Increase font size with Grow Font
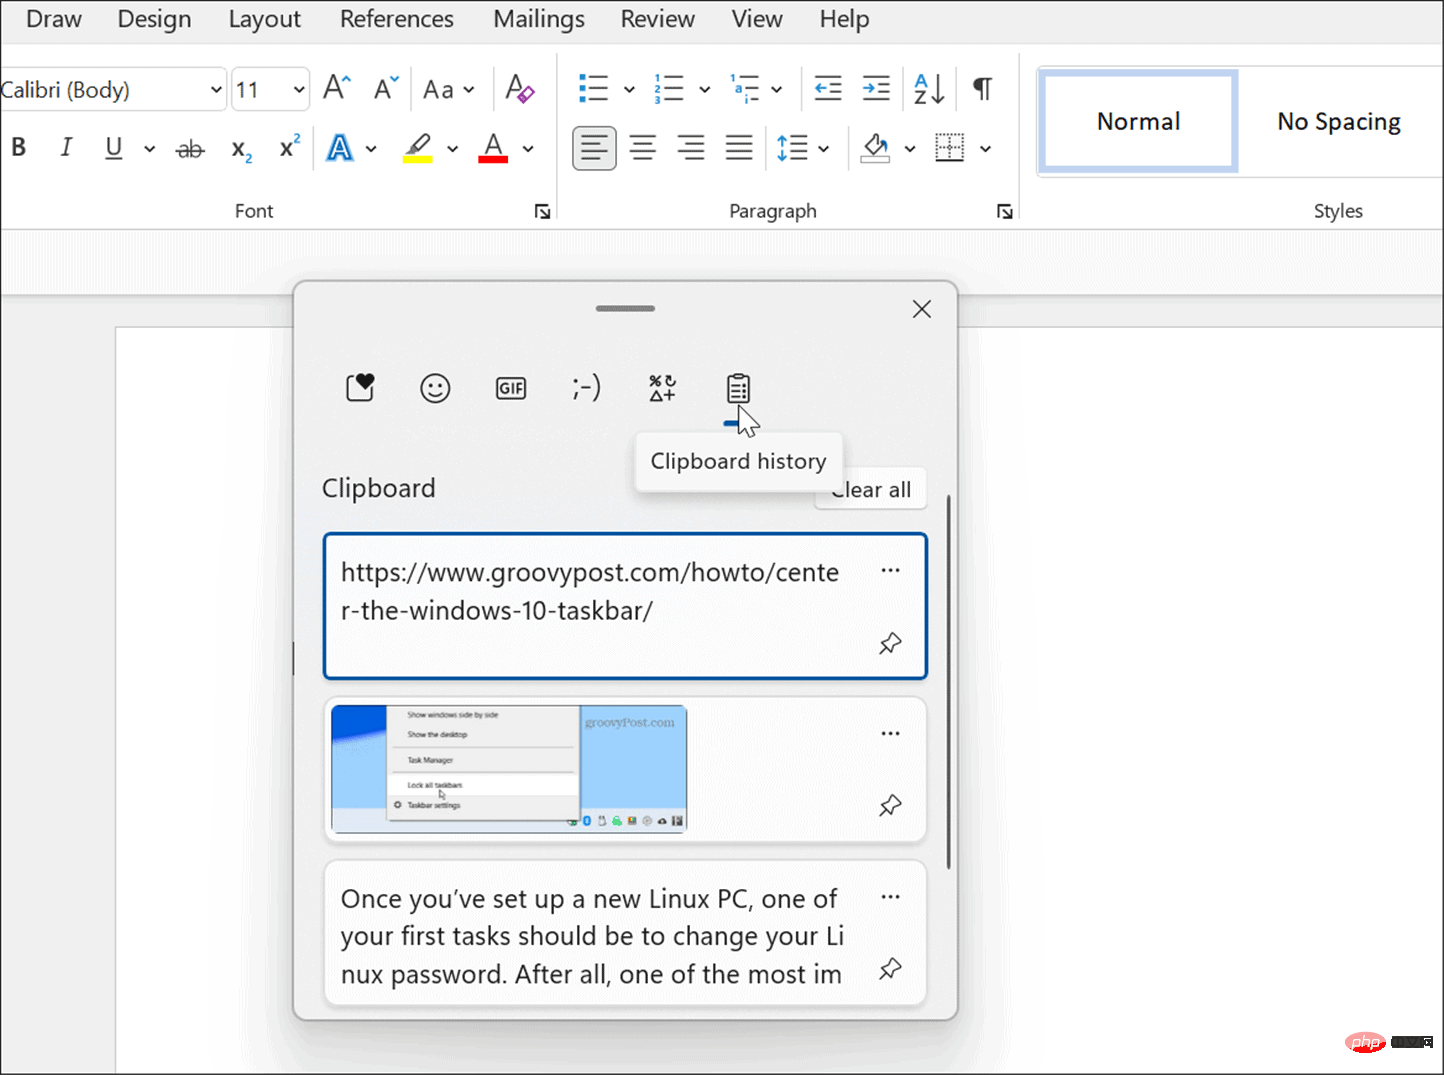1444x1075 pixels. tap(337, 88)
